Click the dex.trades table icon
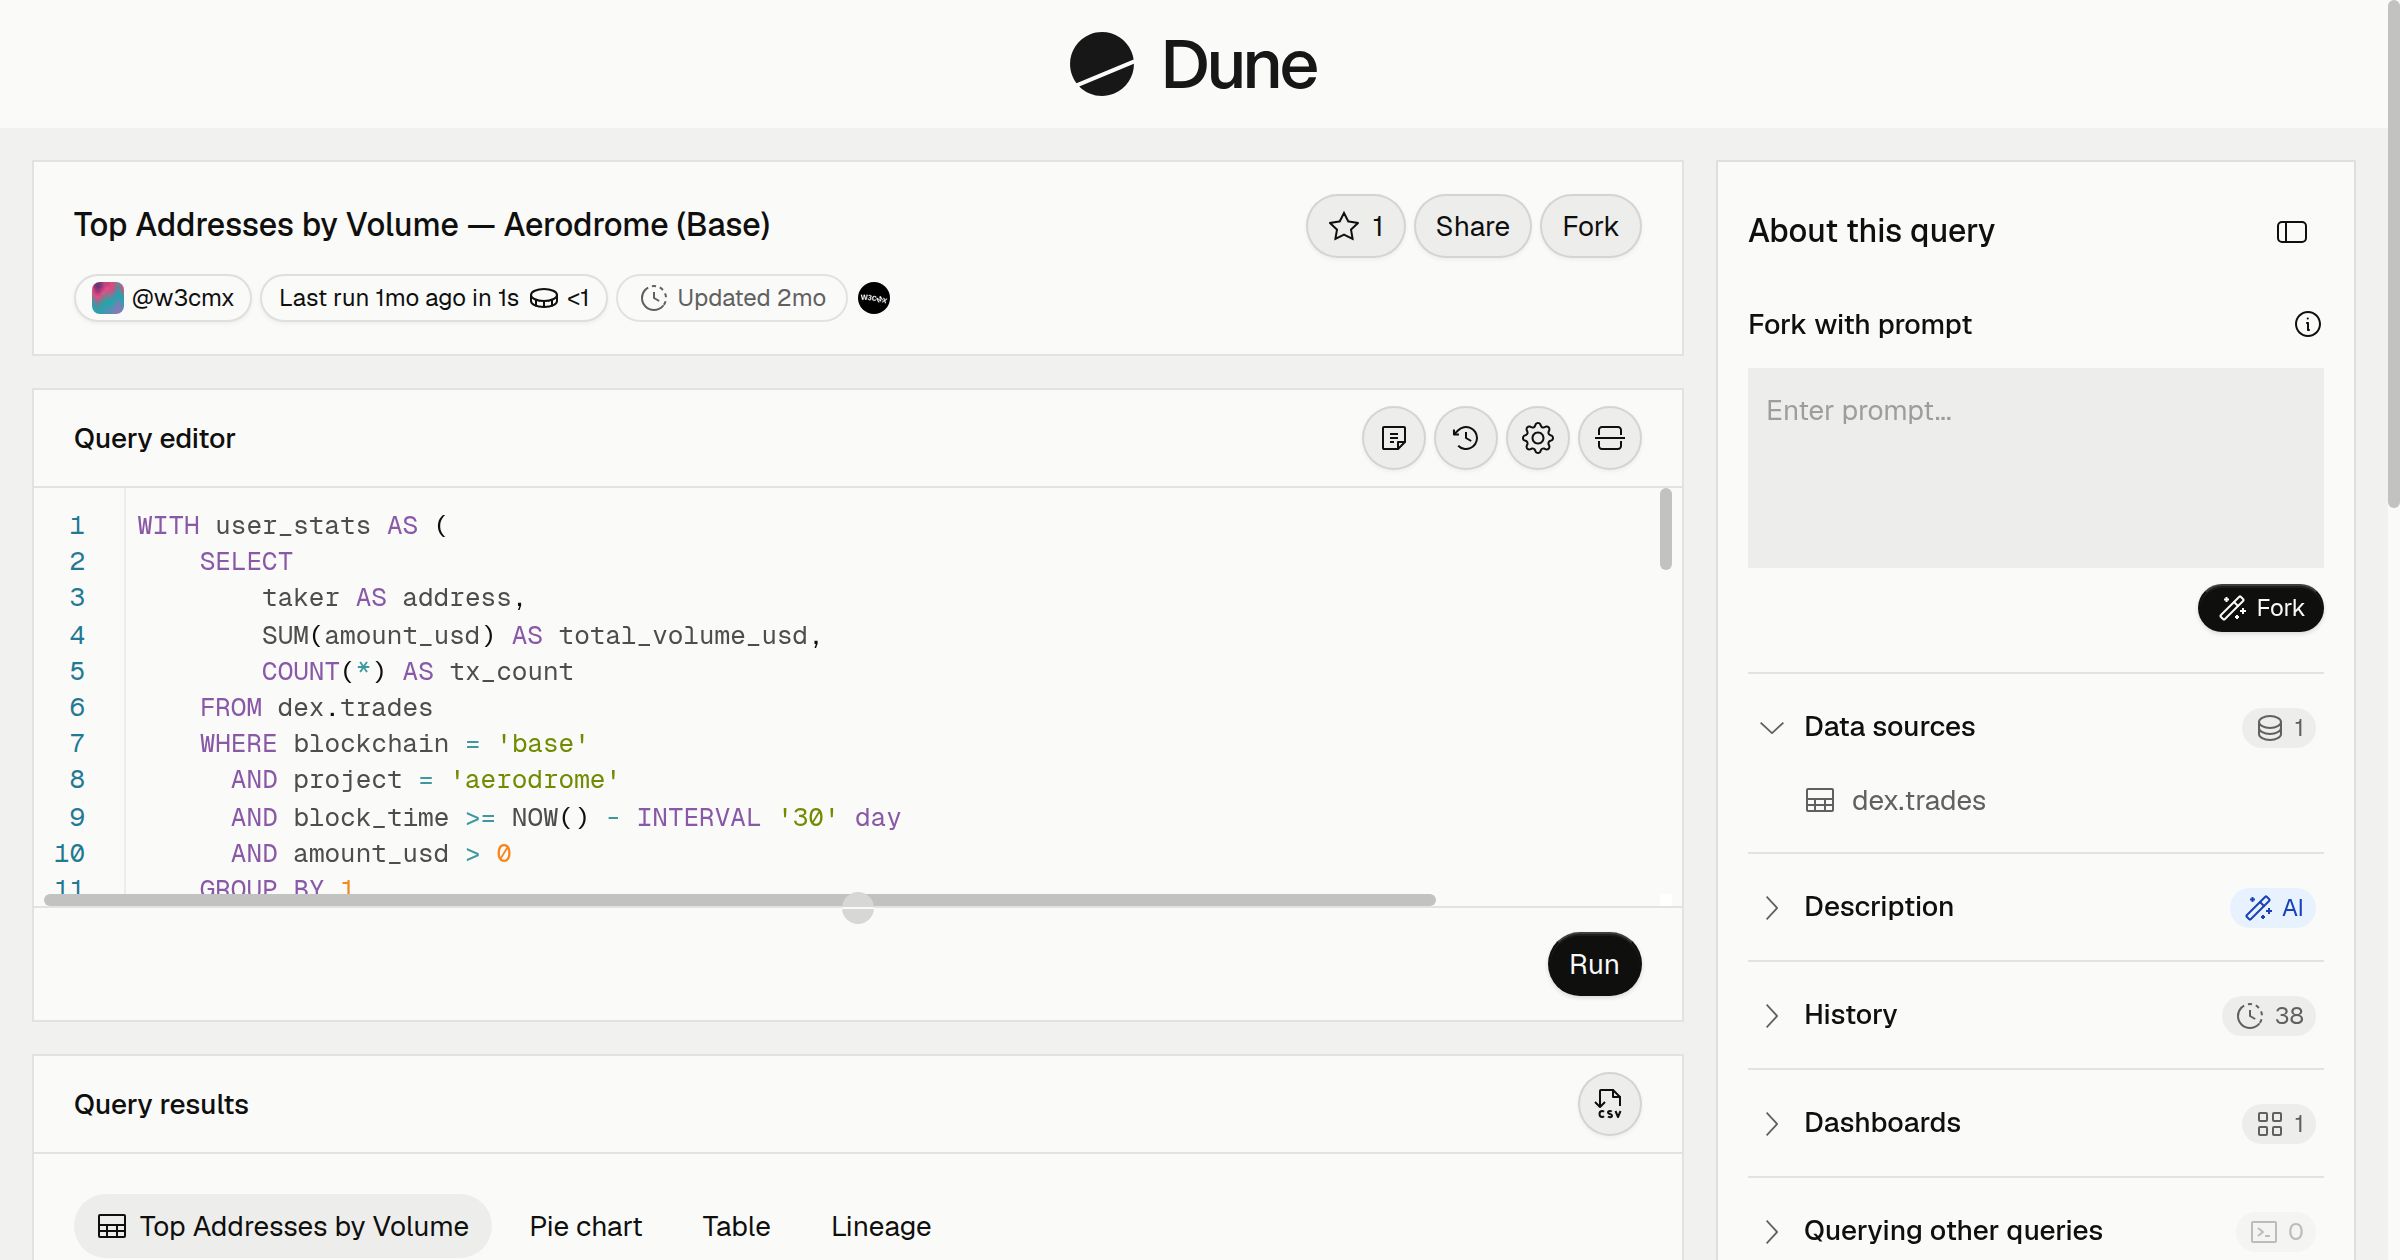The image size is (2400, 1260). (1819, 801)
